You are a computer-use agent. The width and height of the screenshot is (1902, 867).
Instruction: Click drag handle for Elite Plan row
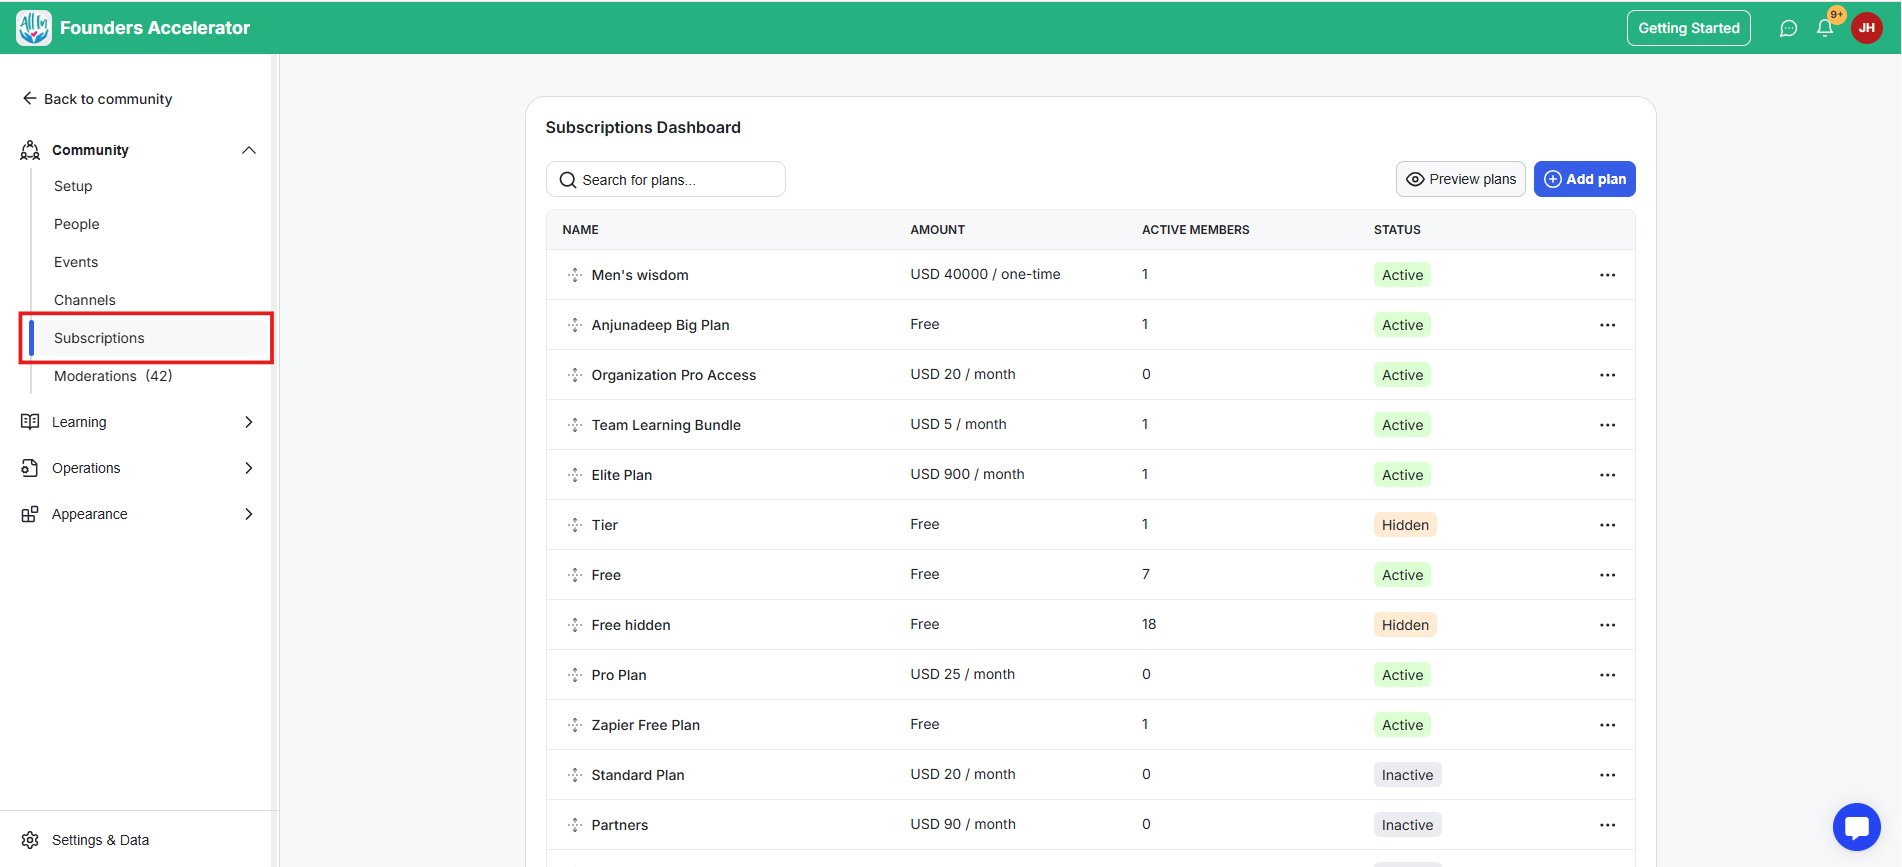point(575,475)
